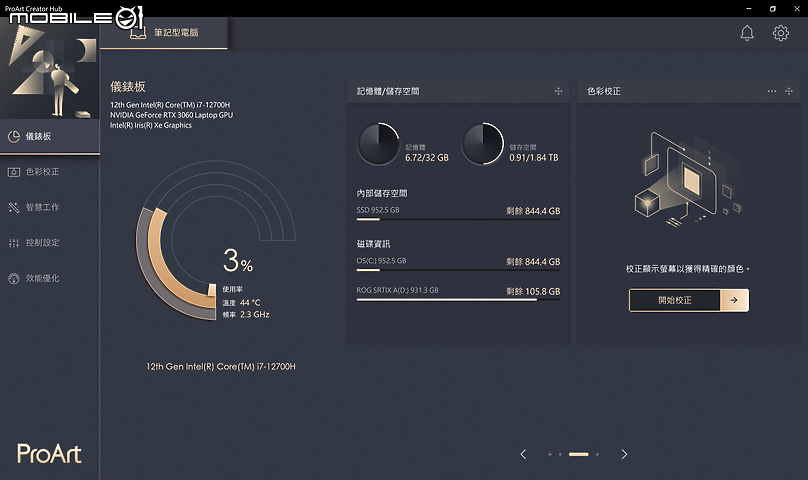Go to the next dashboard page arrow
This screenshot has width=808, height=480.
click(x=624, y=454)
